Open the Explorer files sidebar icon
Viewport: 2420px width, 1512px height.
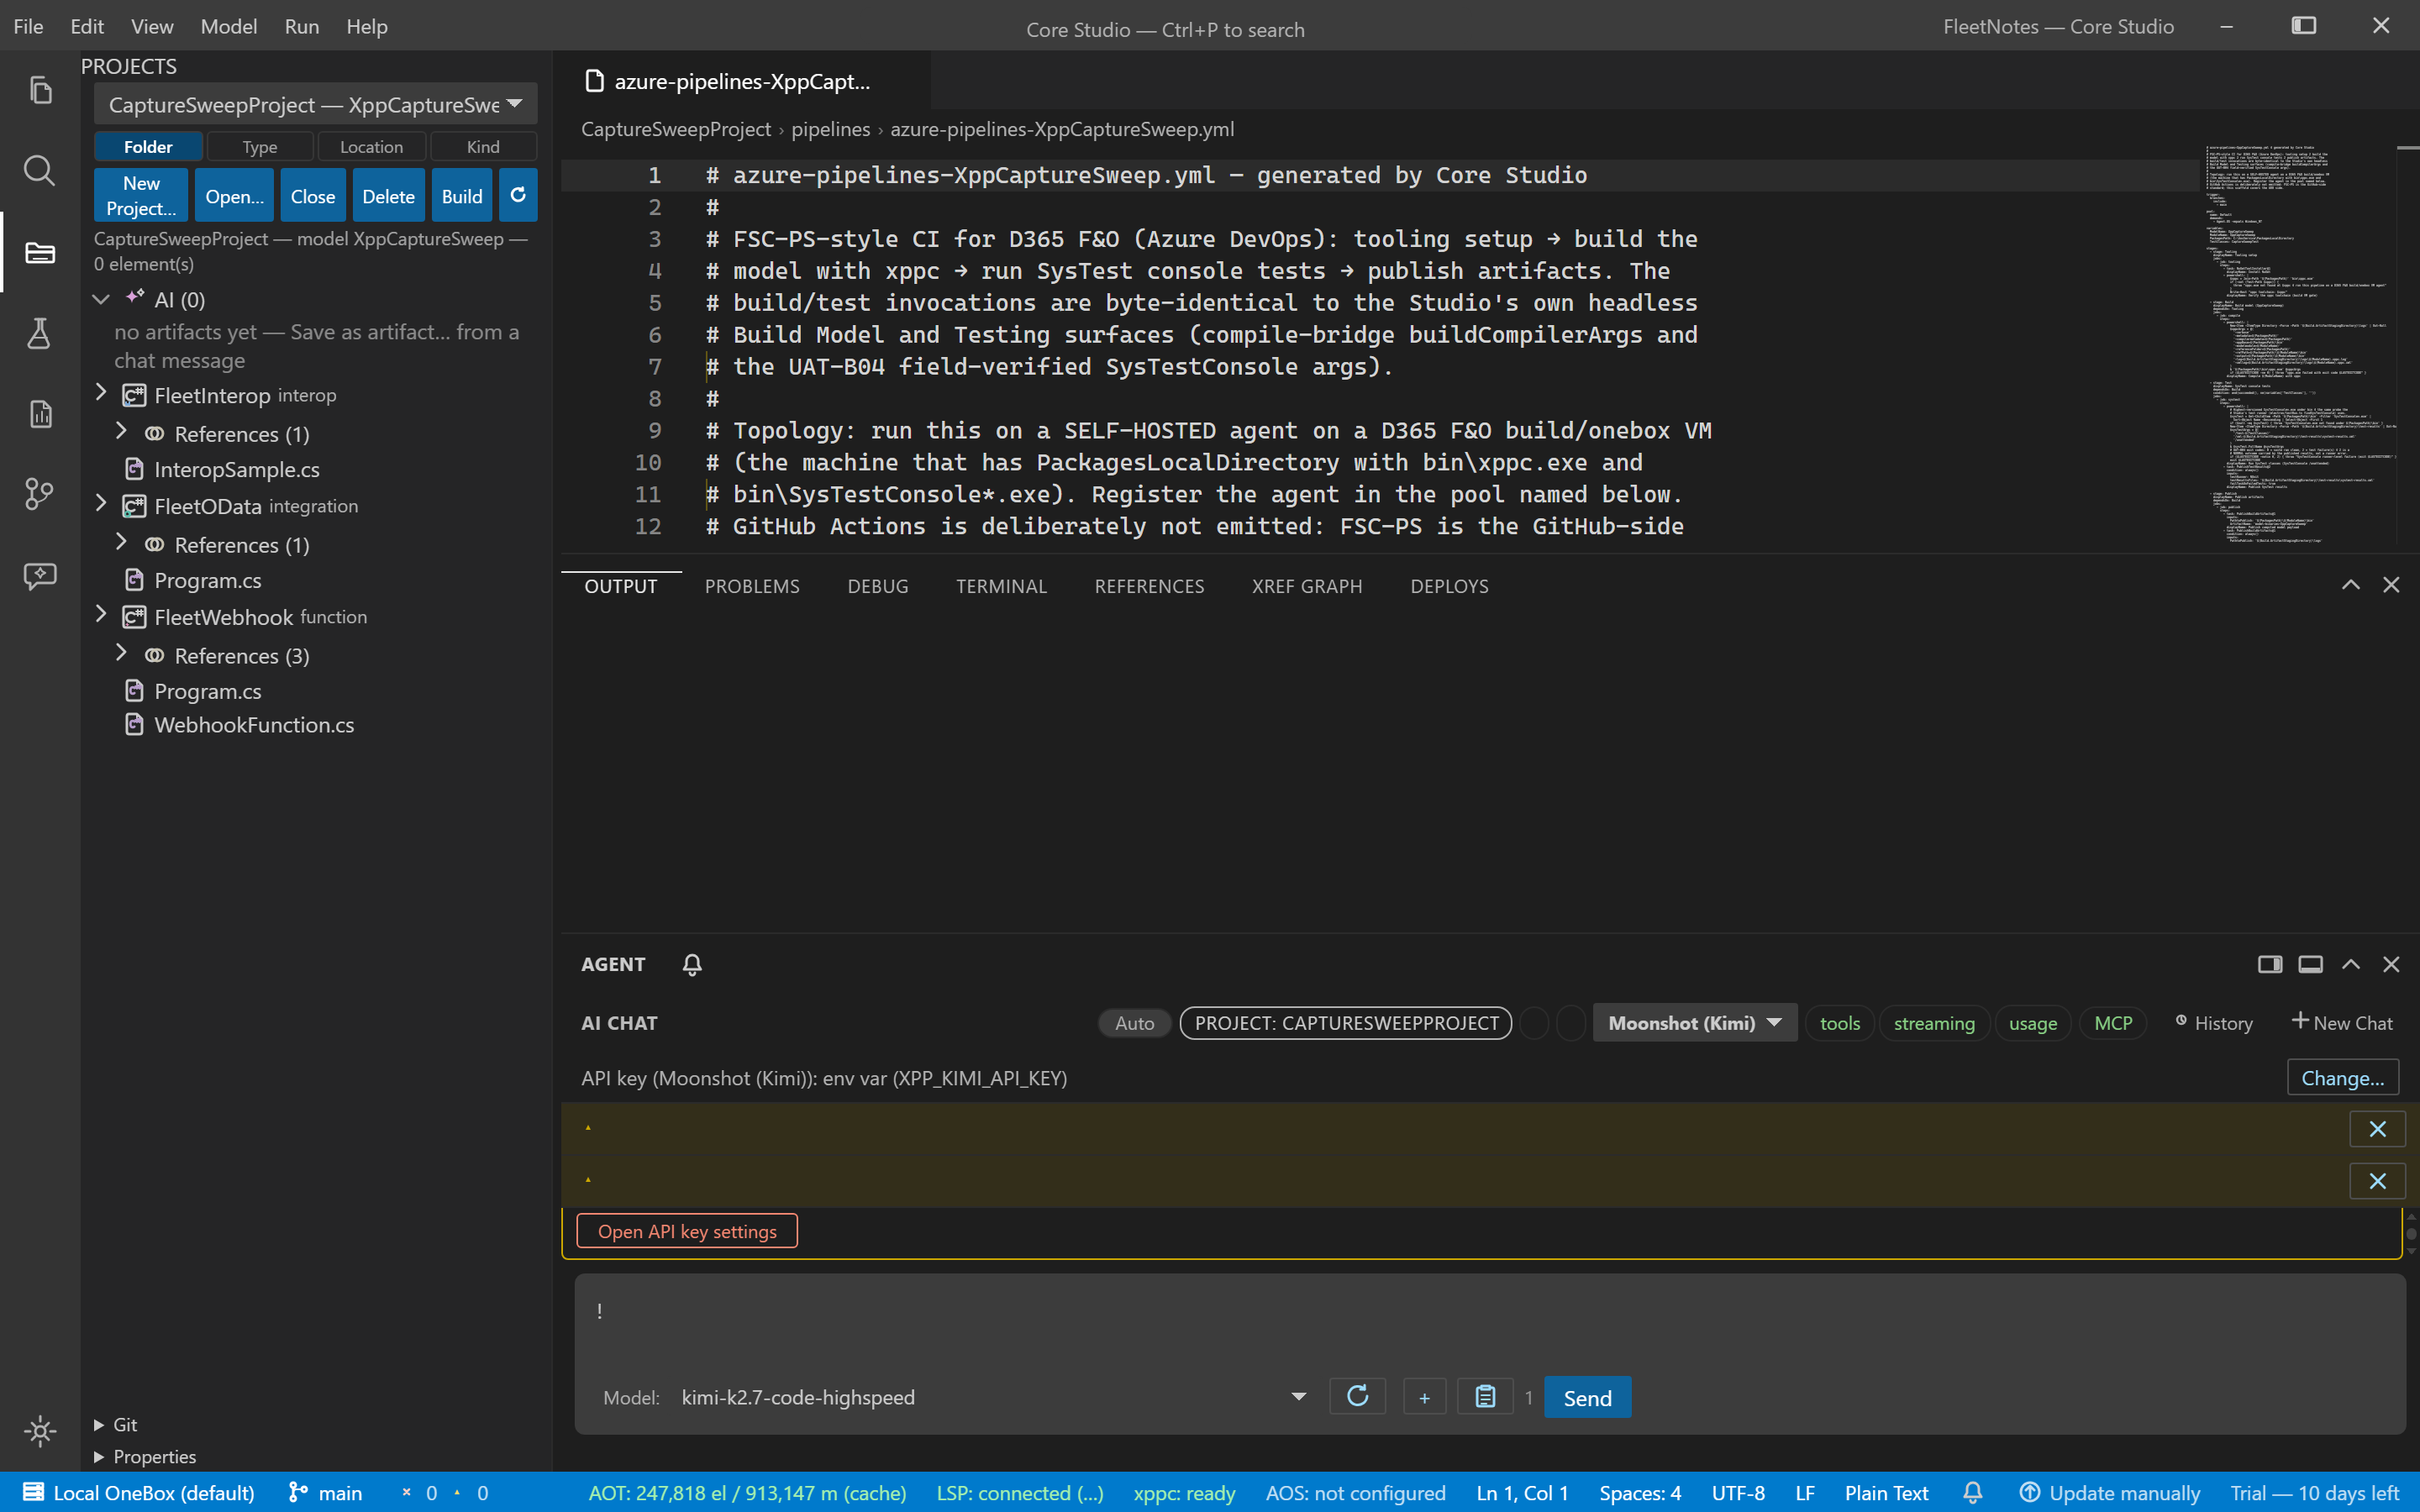pyautogui.click(x=40, y=91)
